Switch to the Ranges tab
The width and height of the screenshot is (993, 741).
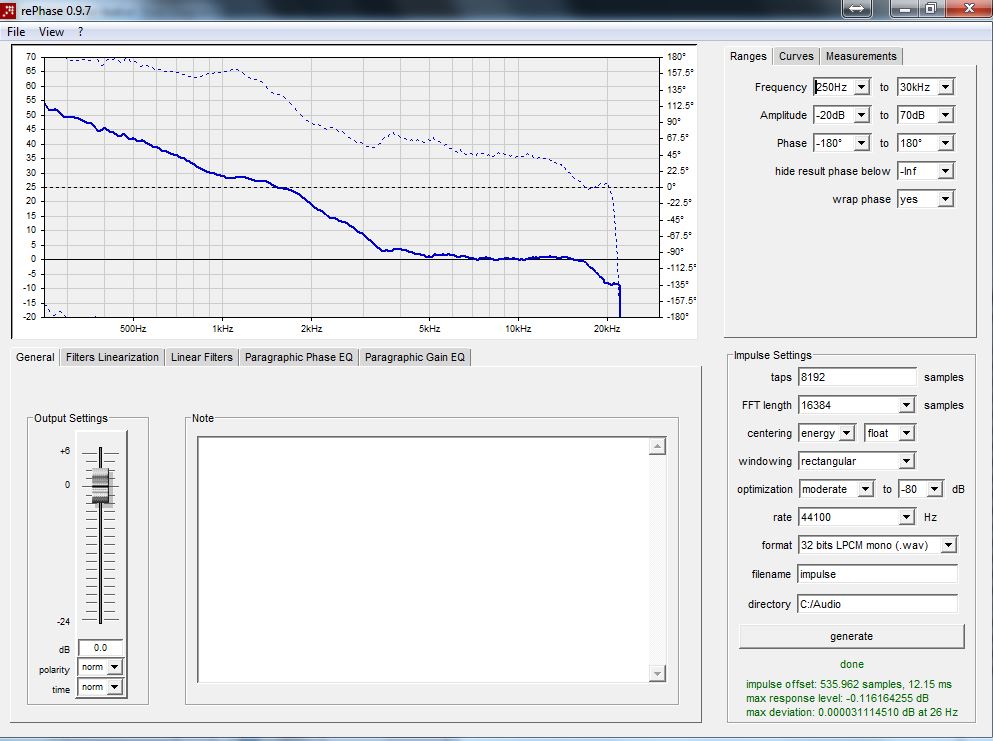point(748,56)
